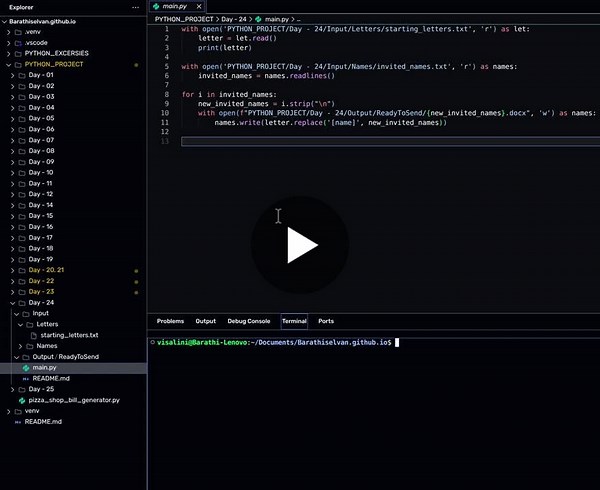The image size is (600, 490).
Task: Open the root README.md file
Action: (x=43, y=422)
